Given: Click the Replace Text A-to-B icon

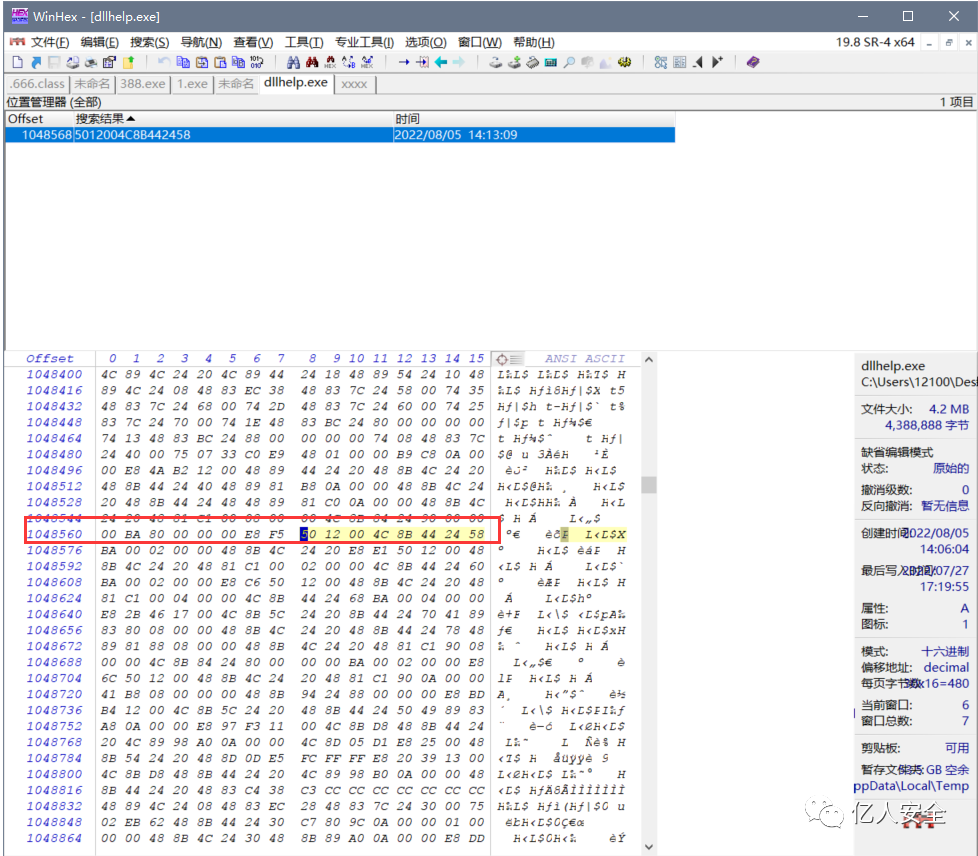Looking at the screenshot, I should [x=348, y=62].
